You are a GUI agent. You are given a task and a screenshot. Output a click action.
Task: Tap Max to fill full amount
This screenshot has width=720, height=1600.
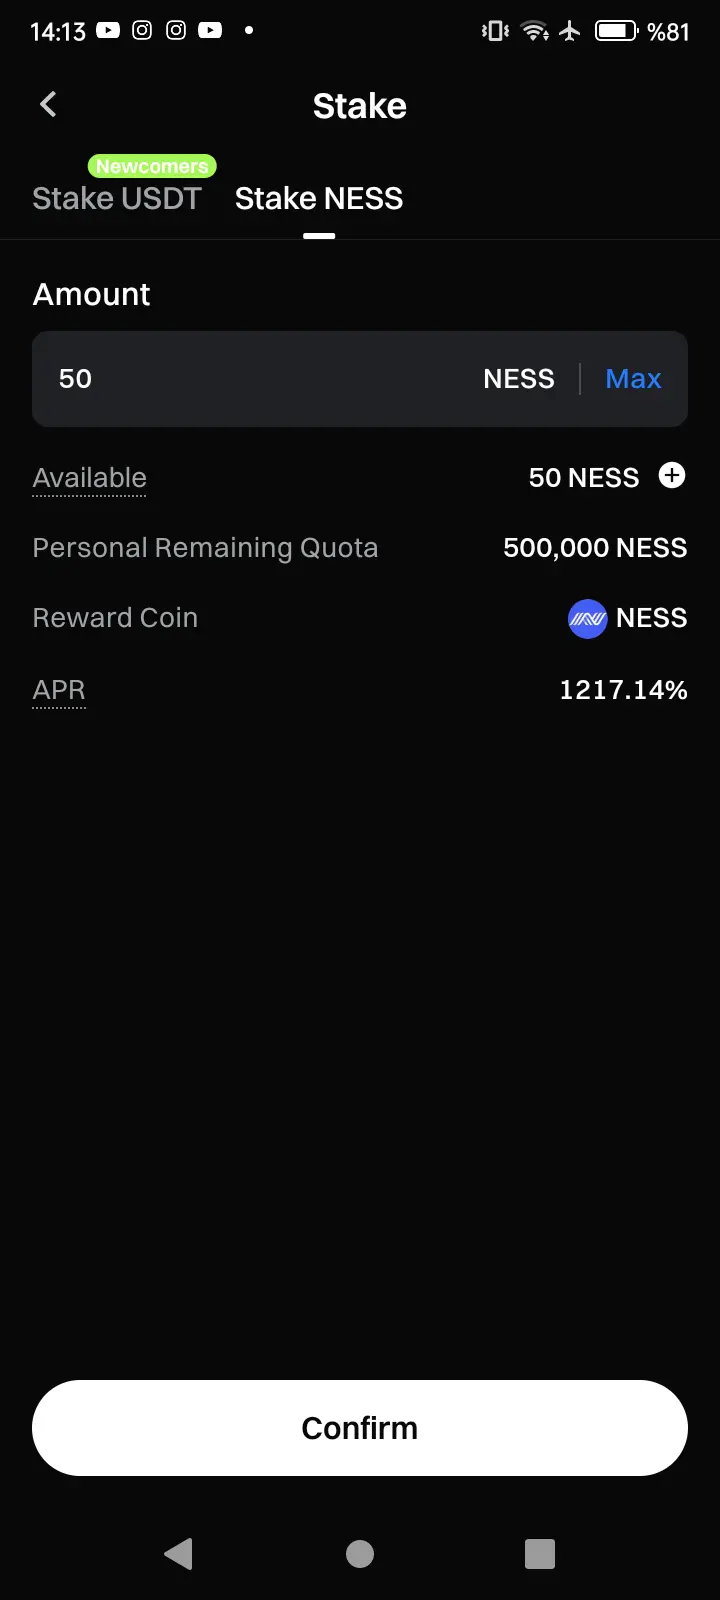(x=633, y=379)
